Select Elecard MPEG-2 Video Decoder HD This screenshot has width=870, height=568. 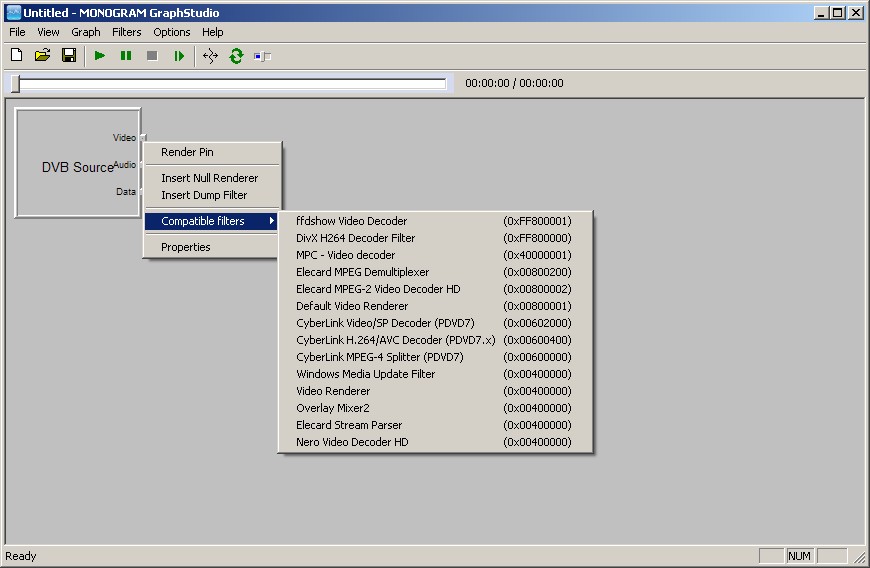(436, 289)
